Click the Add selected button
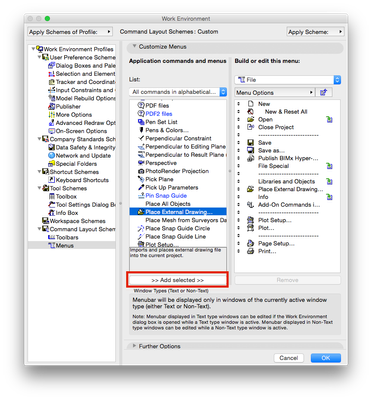Image resolution: width=372 pixels, height=400 pixels. tap(177, 280)
